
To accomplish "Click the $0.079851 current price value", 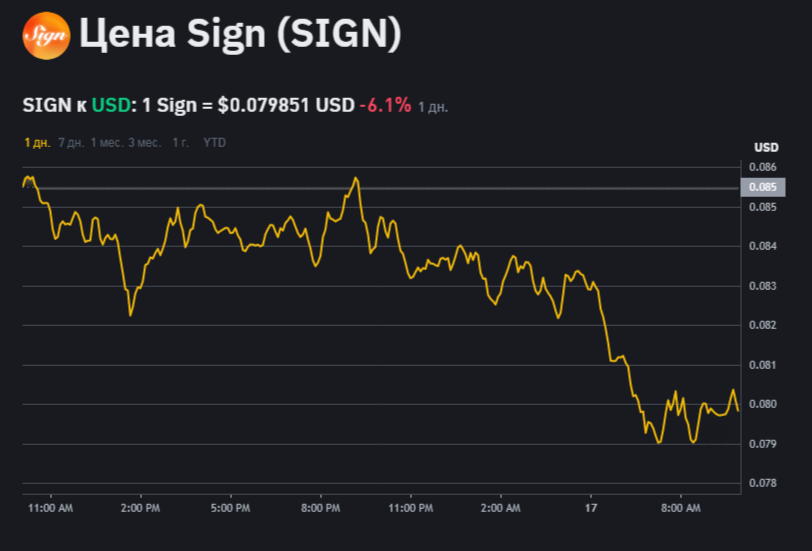I will [264, 105].
